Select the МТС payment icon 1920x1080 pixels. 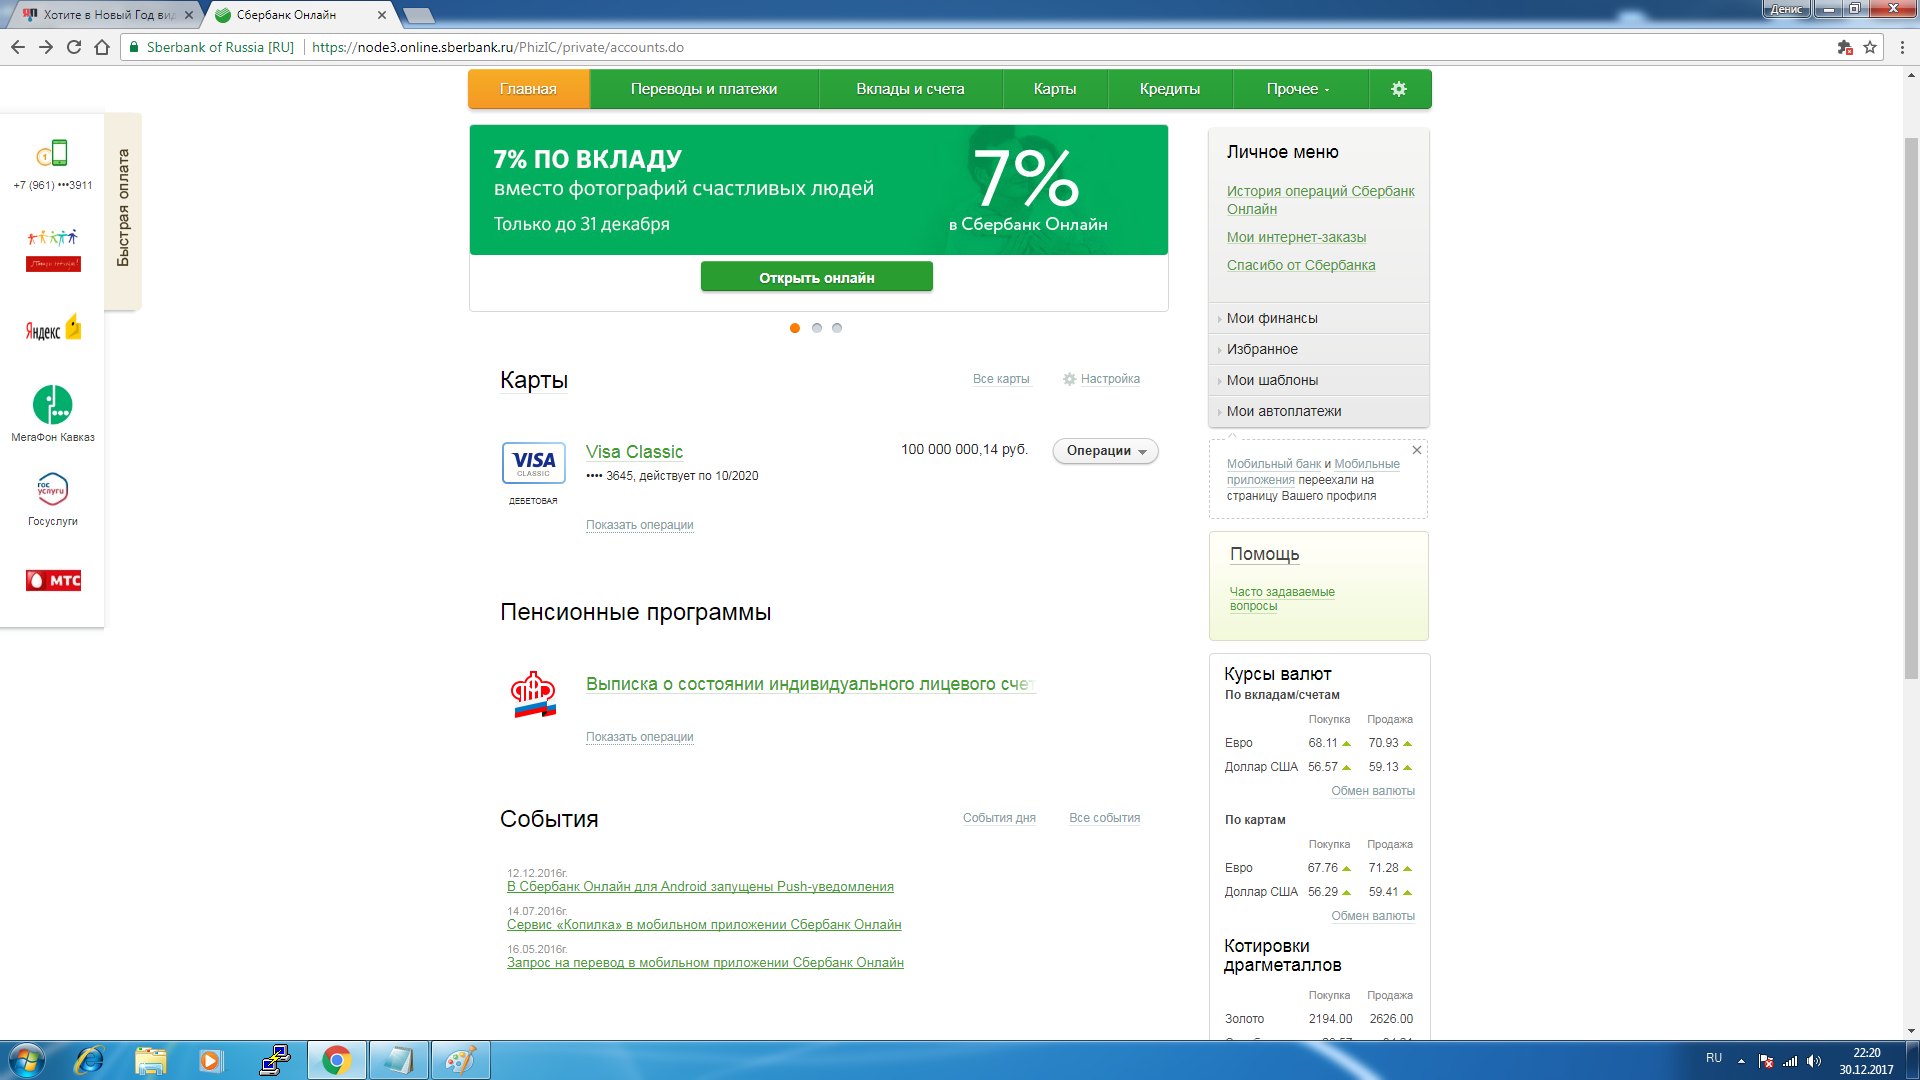(x=53, y=580)
